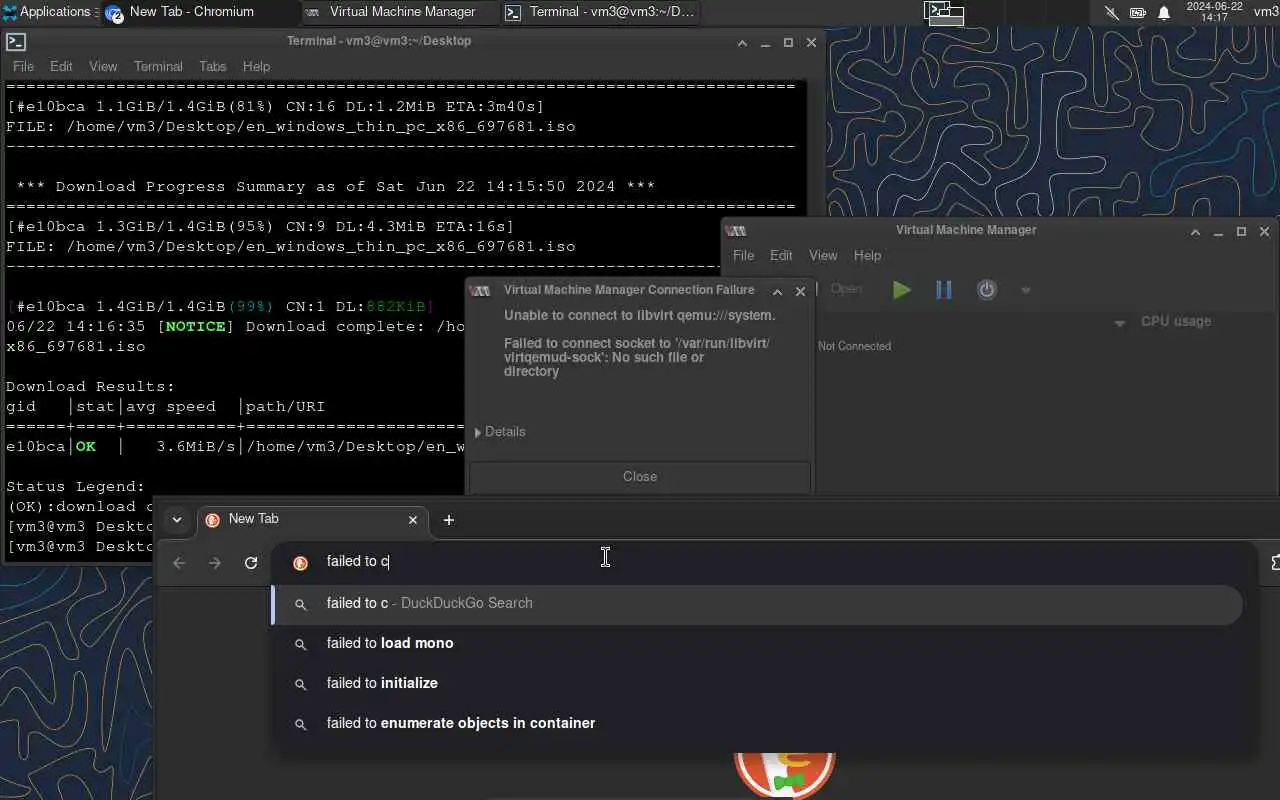
Task: Roll up Virtual Machine Manager window with caret icon
Action: pyautogui.click(x=1195, y=232)
